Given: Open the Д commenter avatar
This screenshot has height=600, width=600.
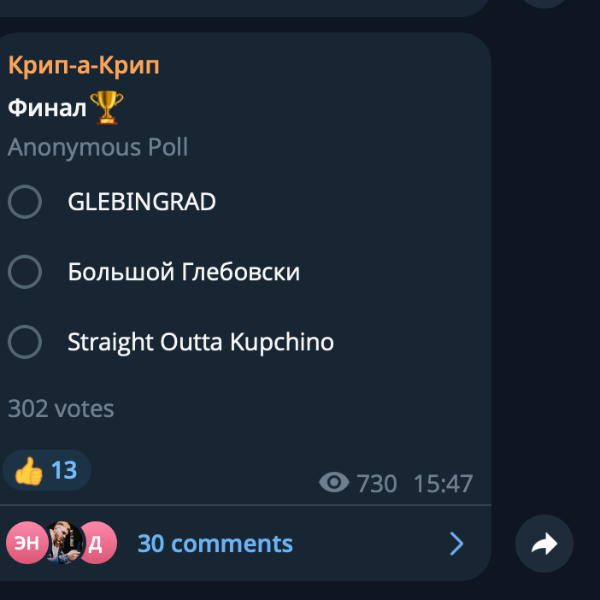Looking at the screenshot, I should [97, 543].
